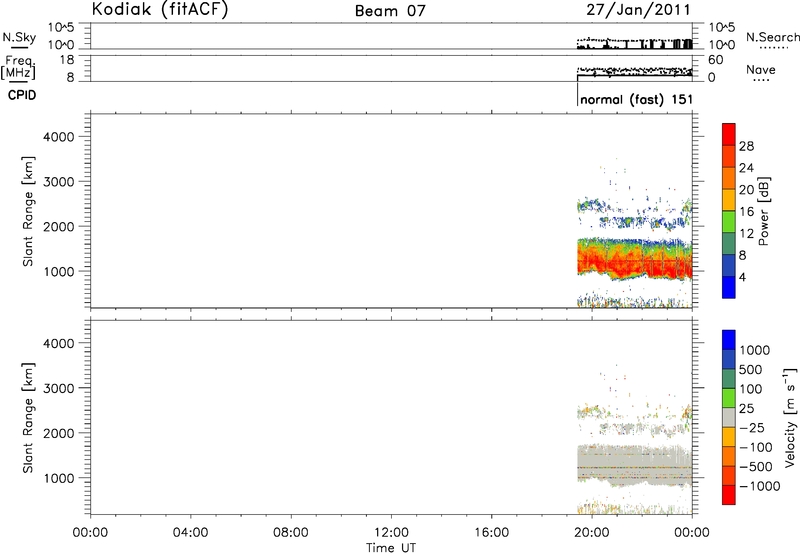This screenshot has height=554, width=800.
Task: Click the gray segment of Velocity colorbar
Action: click(729, 418)
